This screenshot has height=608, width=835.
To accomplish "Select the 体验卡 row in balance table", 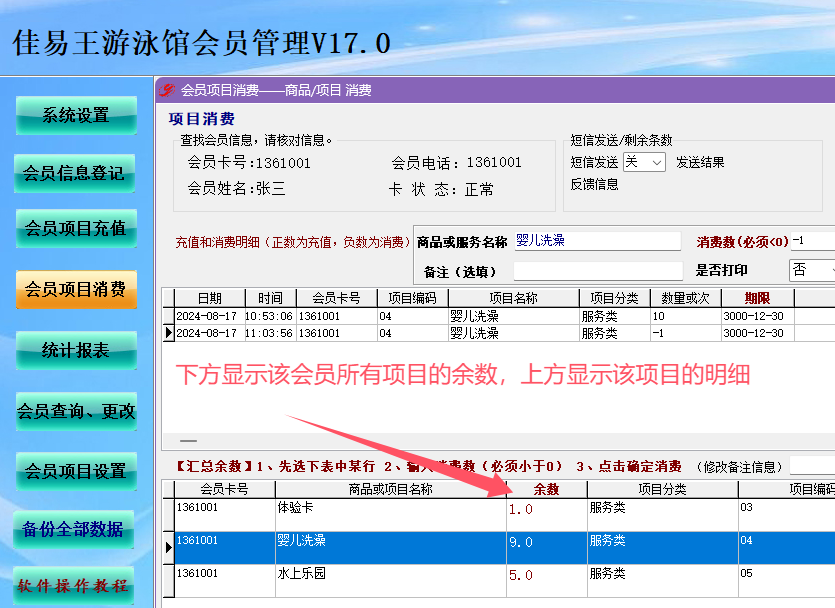I will (x=498, y=515).
